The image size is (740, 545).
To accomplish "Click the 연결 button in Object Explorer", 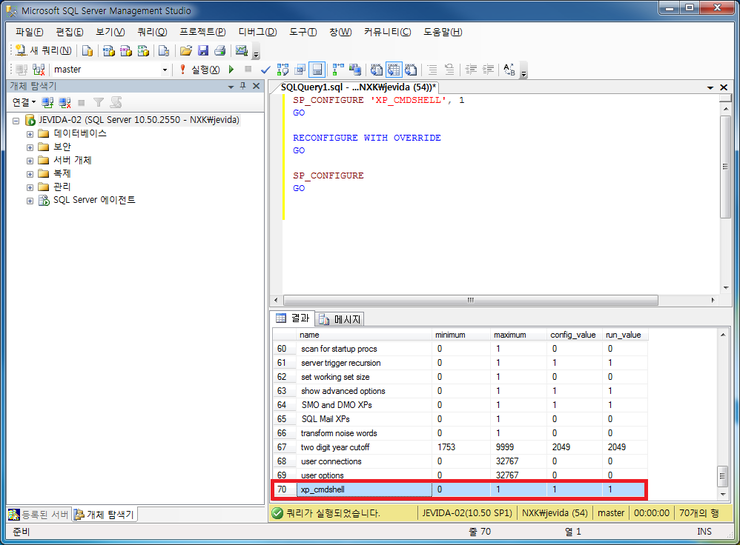I will click(x=24, y=102).
